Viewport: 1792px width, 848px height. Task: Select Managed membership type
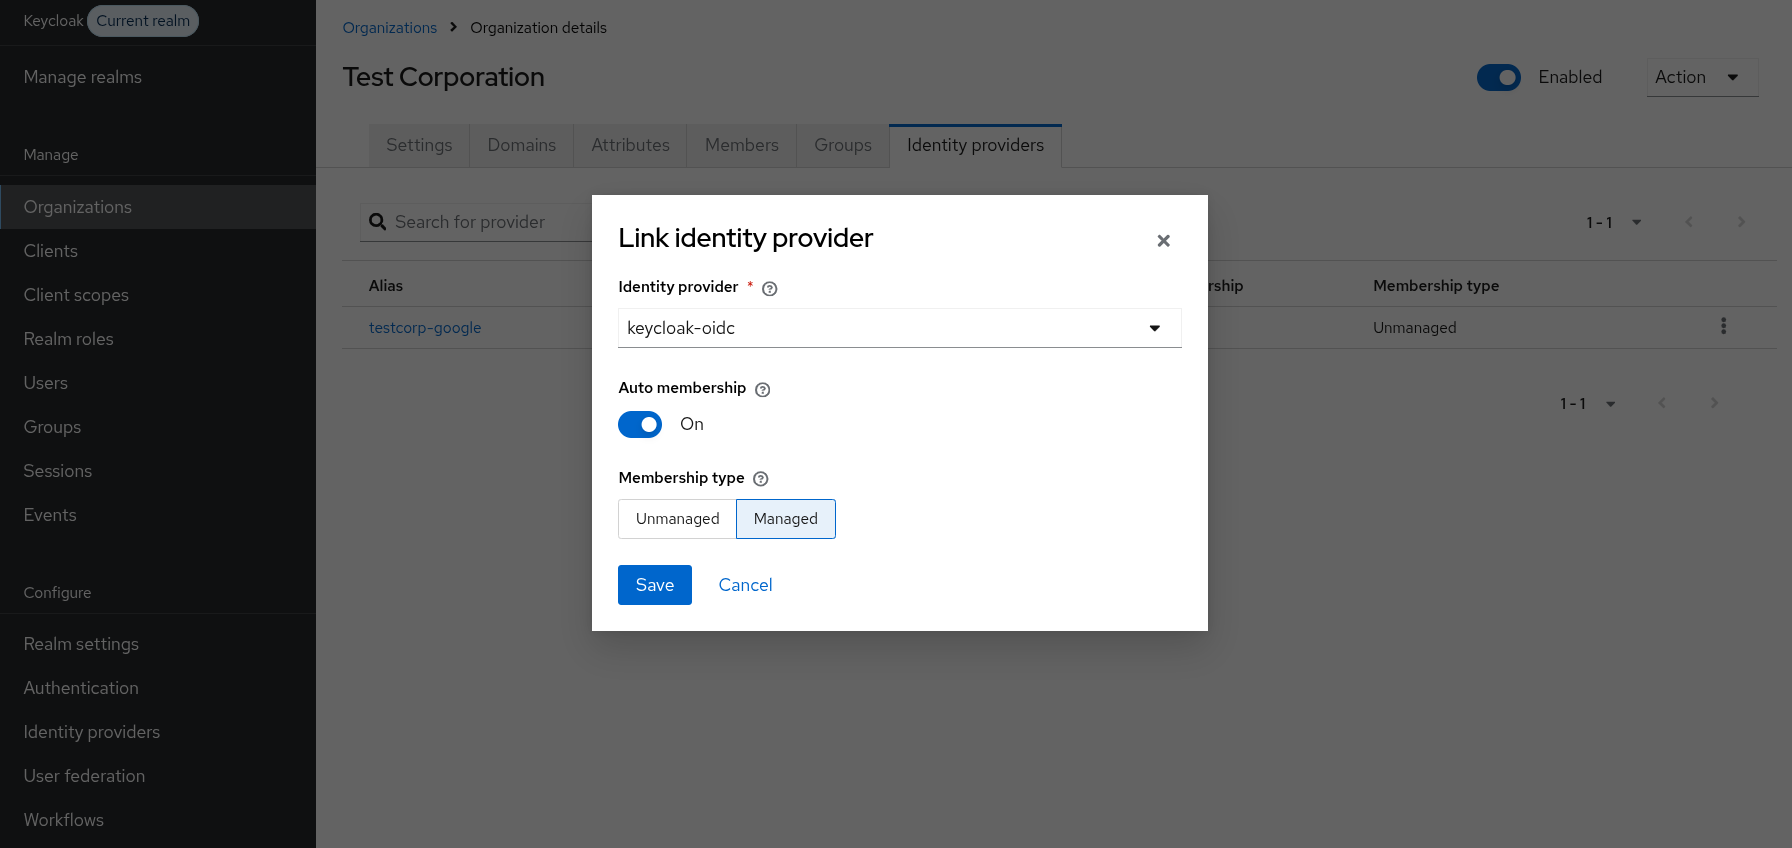[x=786, y=519]
